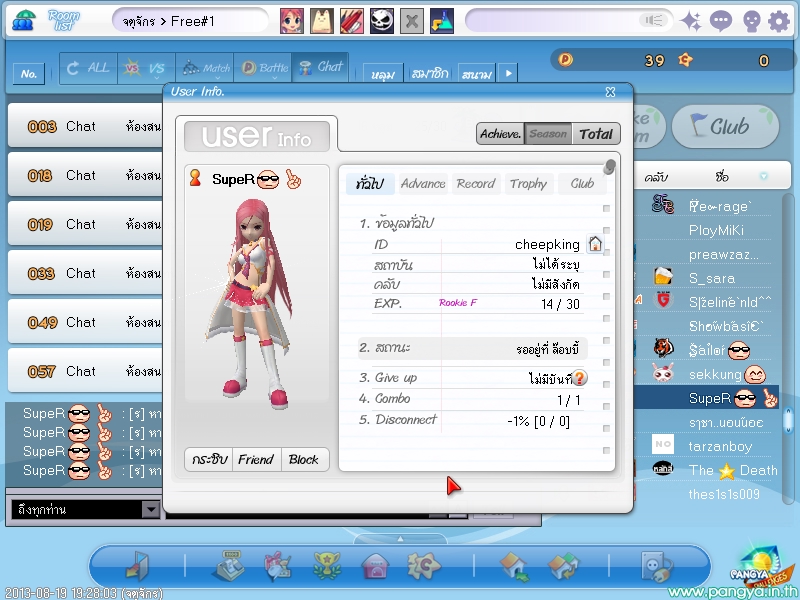Filter rooms by VS tab
The width and height of the screenshot is (800, 600).
pyautogui.click(x=146, y=67)
